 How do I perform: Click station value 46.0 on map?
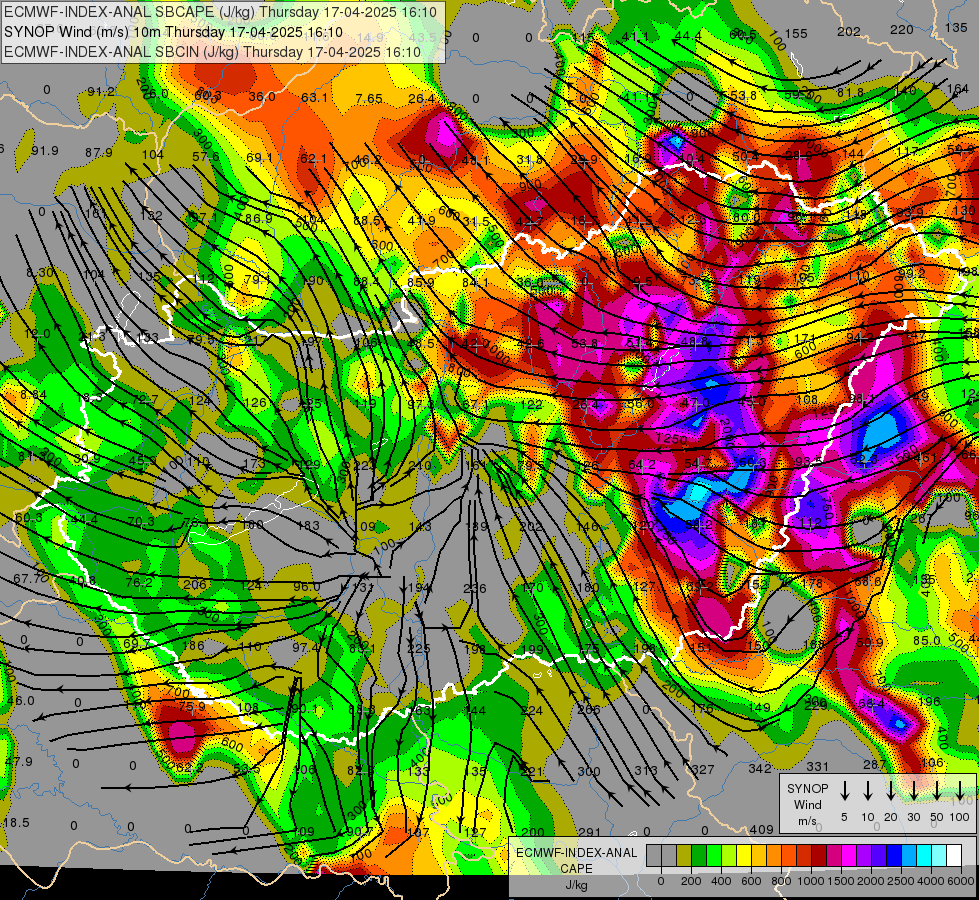[x=21, y=701]
